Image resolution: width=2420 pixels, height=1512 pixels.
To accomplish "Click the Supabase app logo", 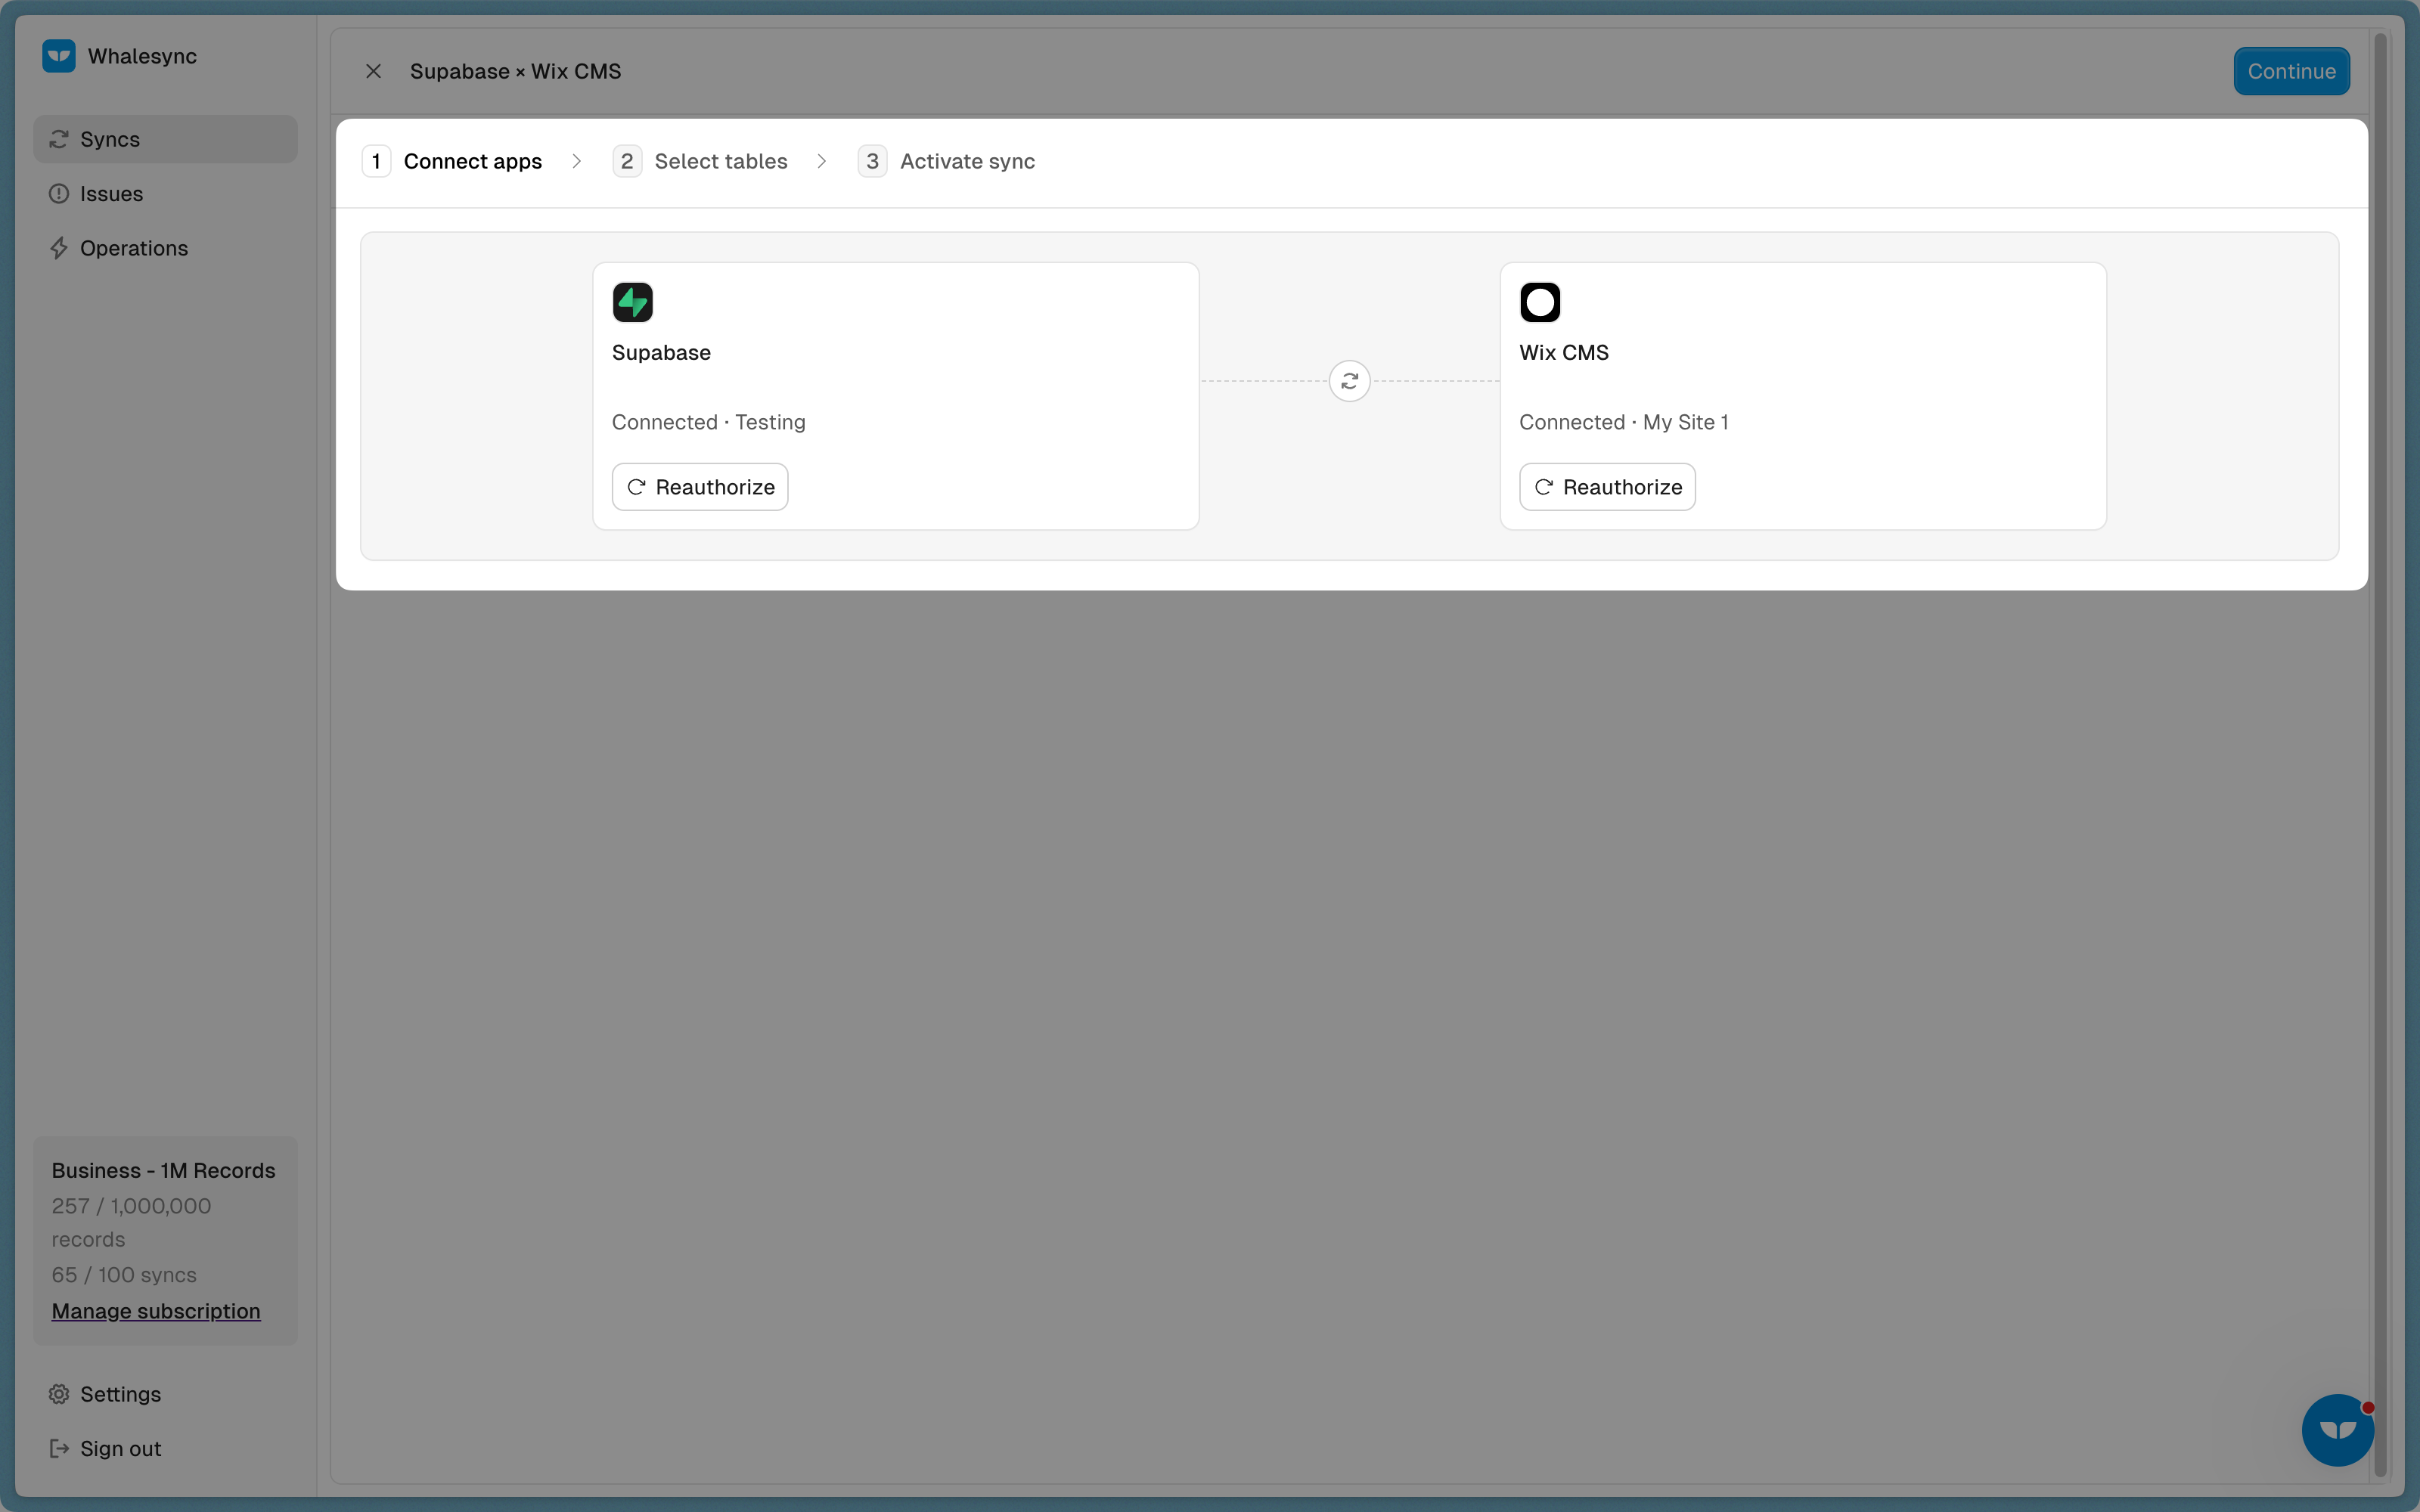I will pyautogui.click(x=633, y=302).
